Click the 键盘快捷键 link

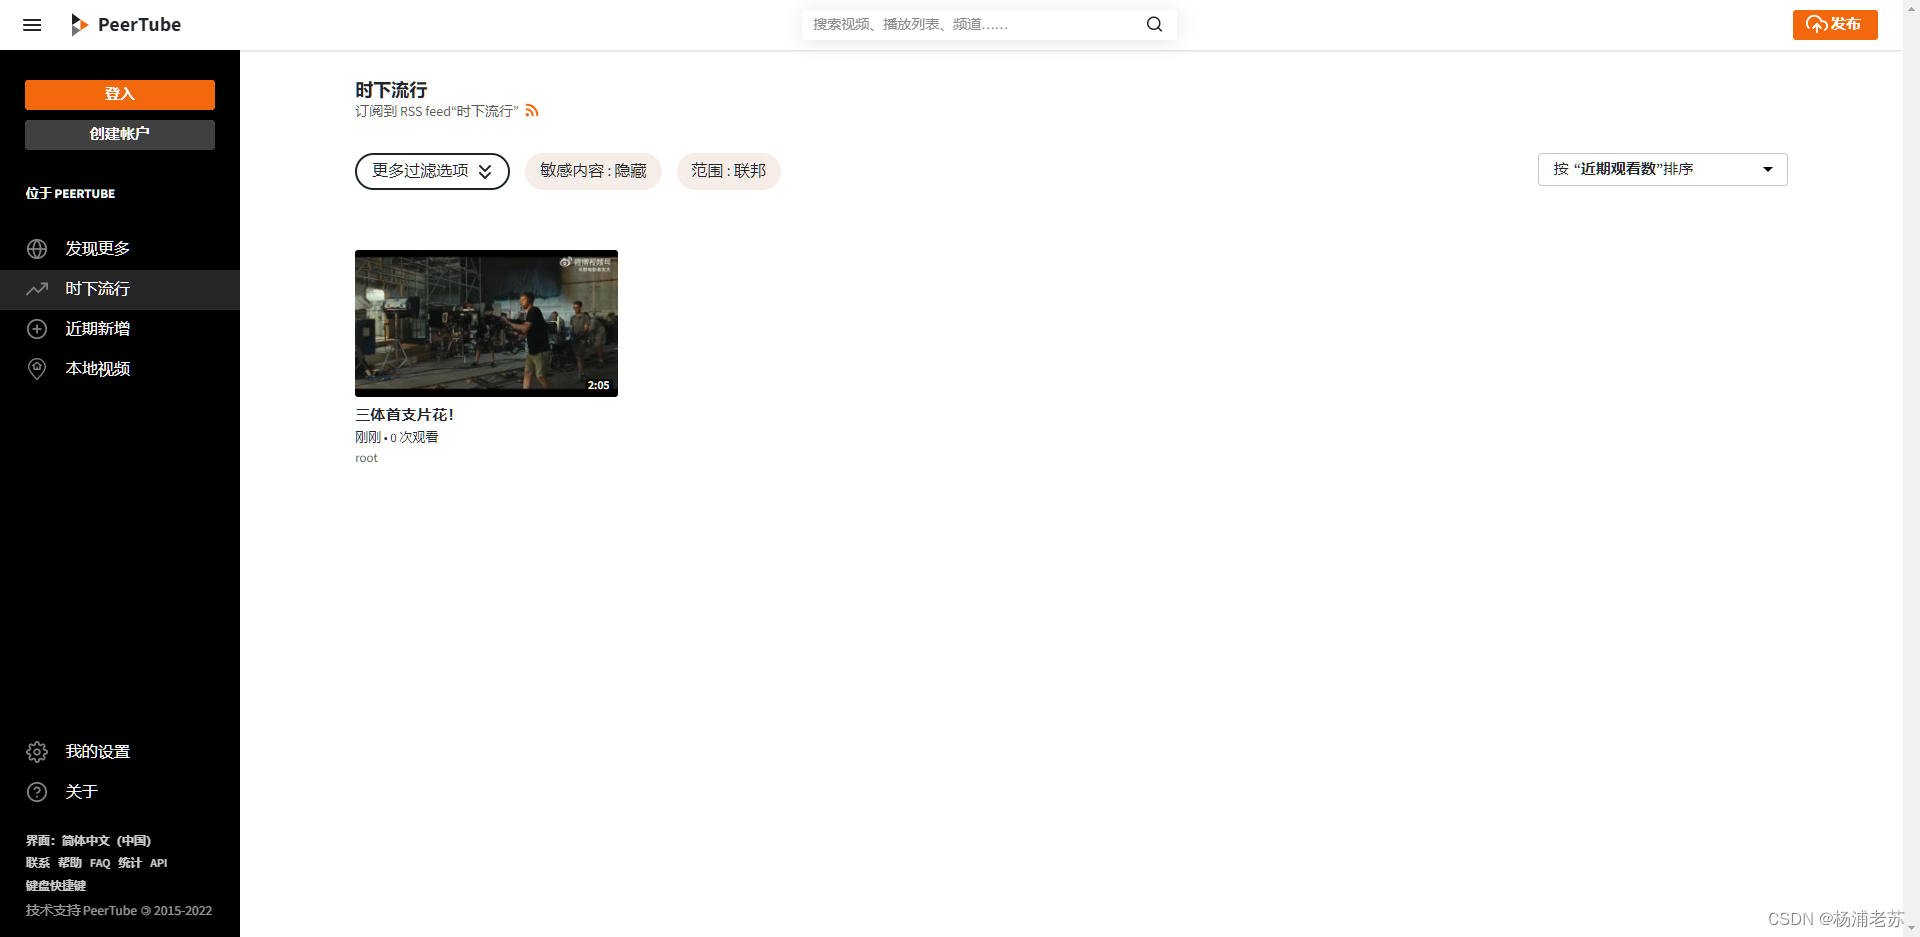pyautogui.click(x=56, y=886)
